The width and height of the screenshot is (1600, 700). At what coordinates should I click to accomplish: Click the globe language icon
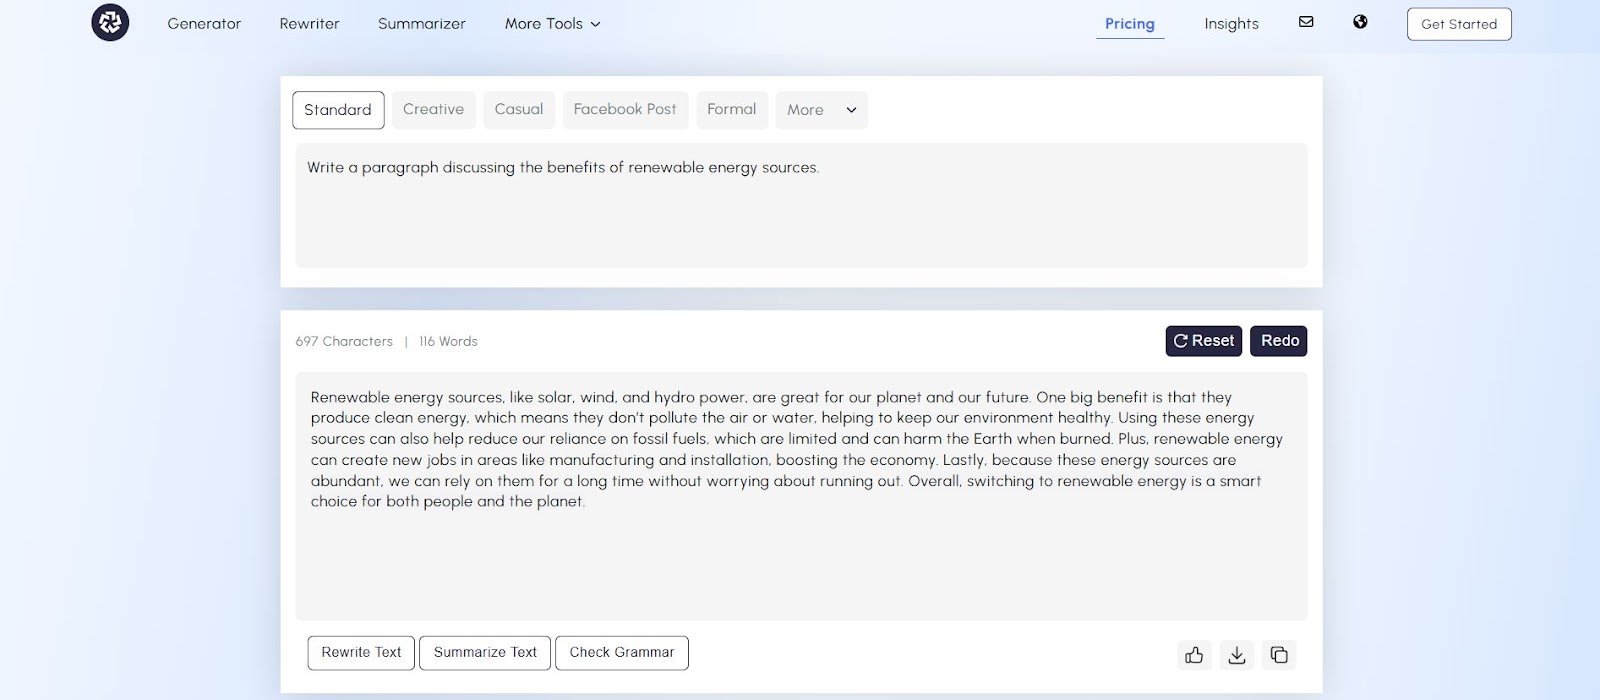pos(1360,22)
